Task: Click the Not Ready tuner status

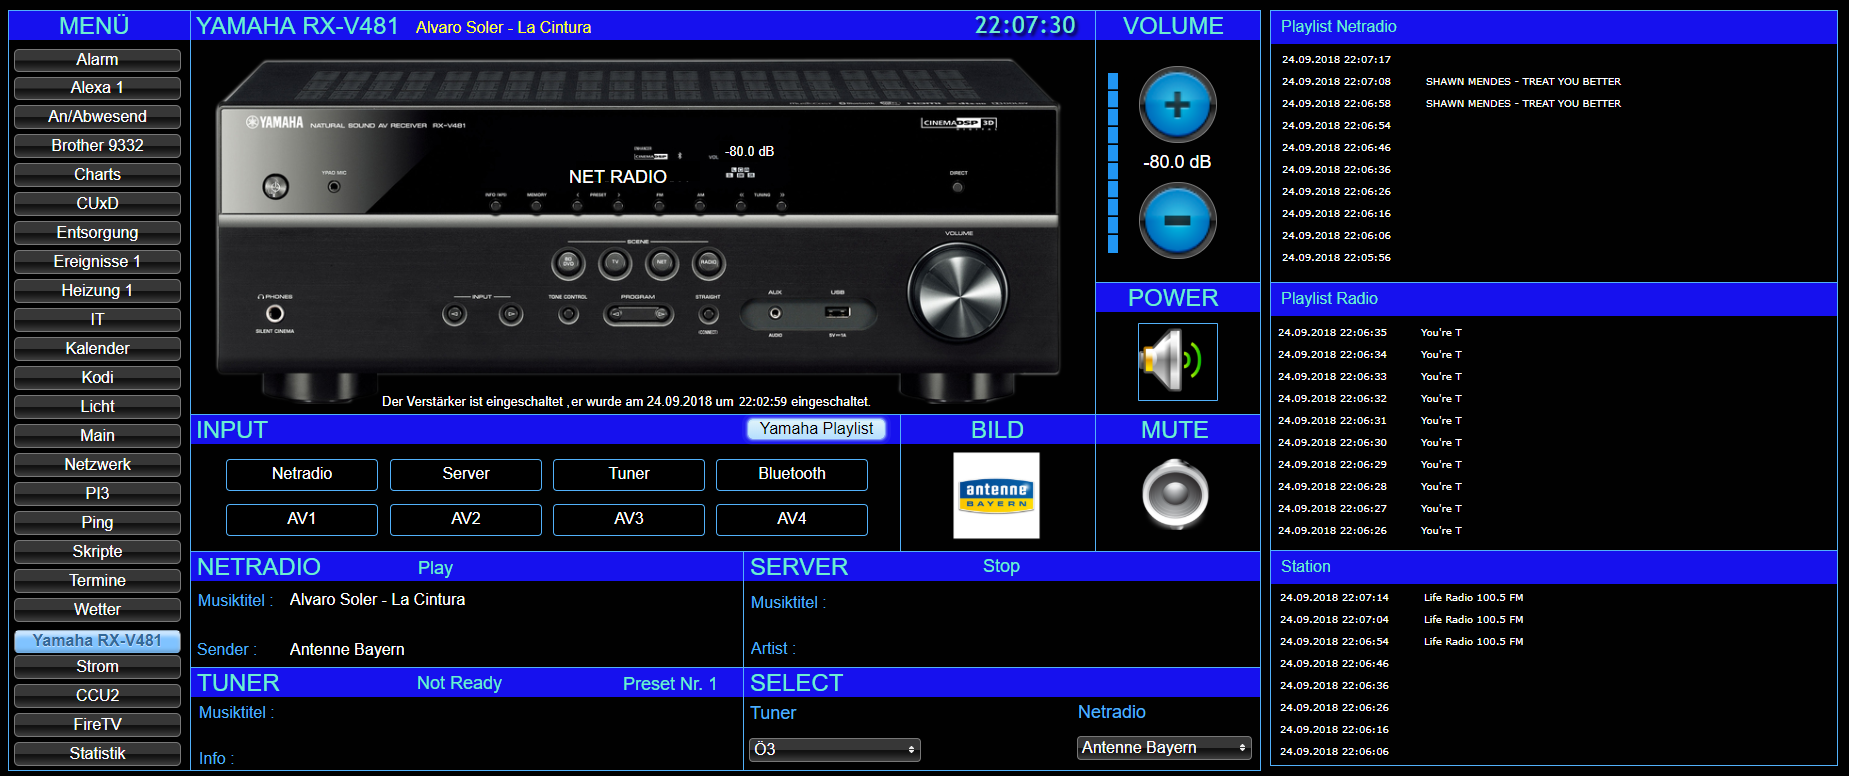Action: [459, 683]
